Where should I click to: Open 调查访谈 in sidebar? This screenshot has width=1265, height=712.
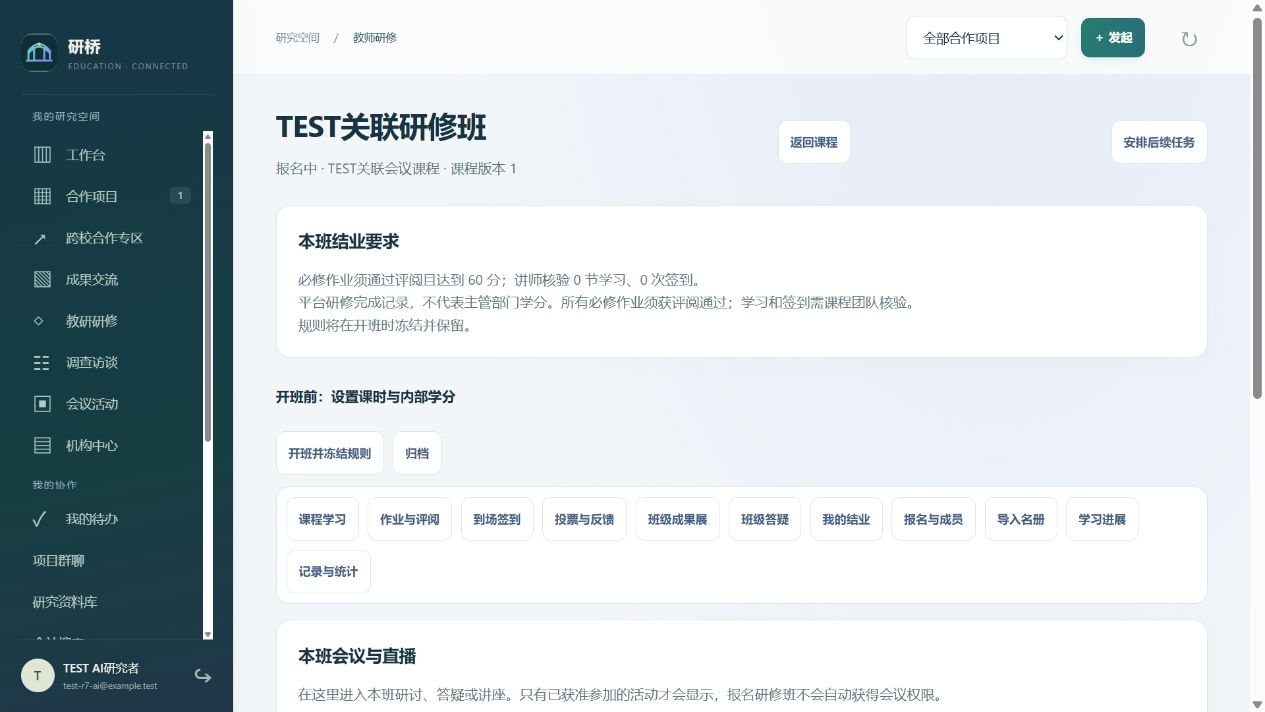coord(111,362)
